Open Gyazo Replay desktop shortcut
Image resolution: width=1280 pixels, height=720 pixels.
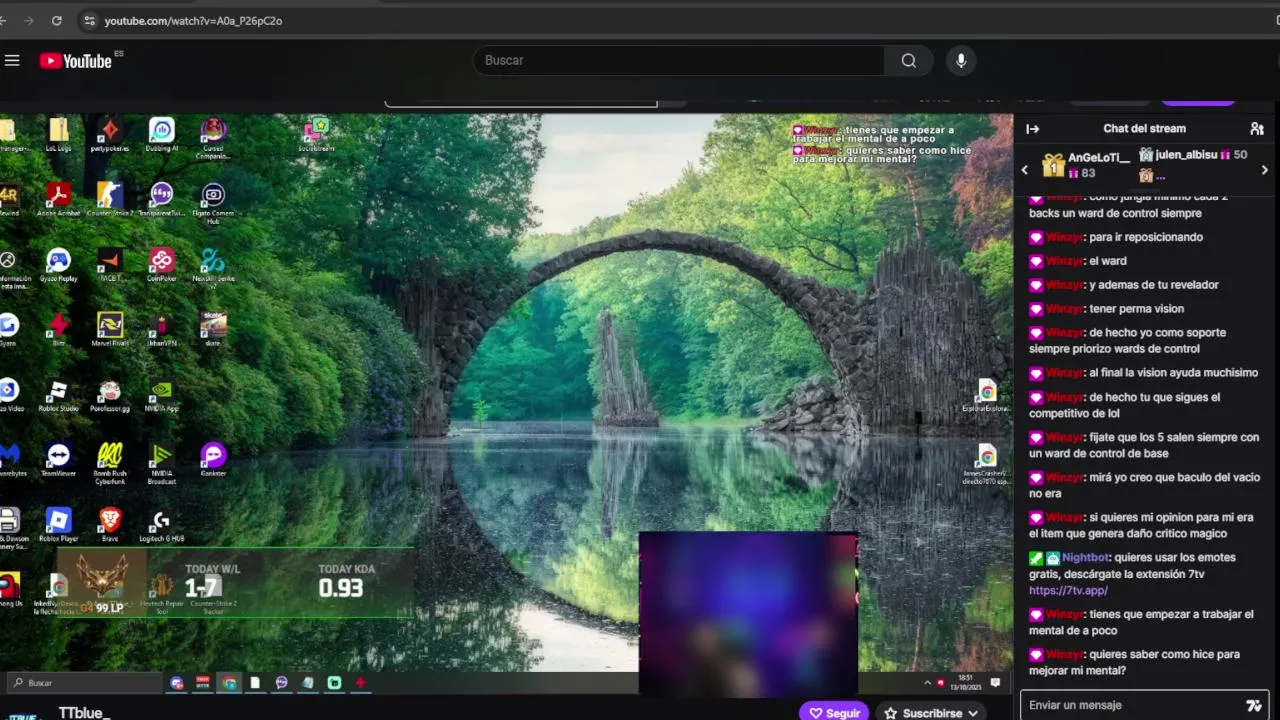pyautogui.click(x=59, y=266)
